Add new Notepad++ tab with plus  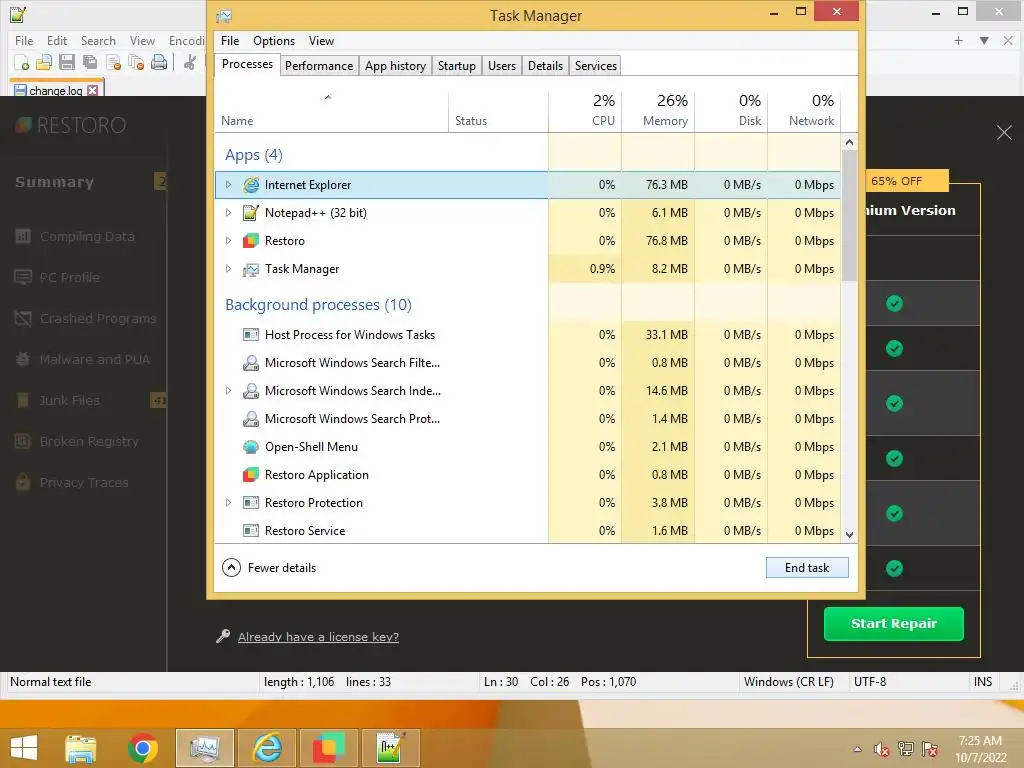(958, 40)
